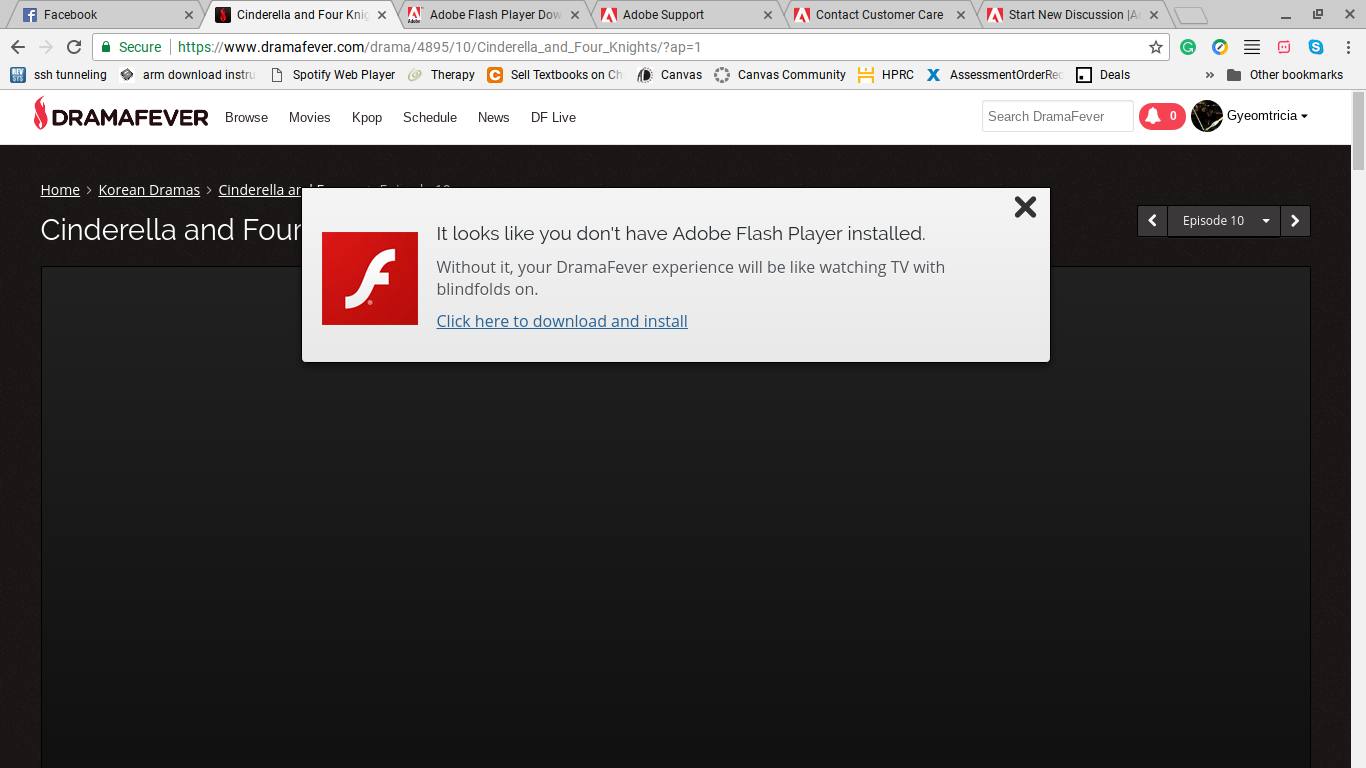The width and height of the screenshot is (1366, 768).
Task: Click the pink square extension icon
Action: click(1284, 47)
